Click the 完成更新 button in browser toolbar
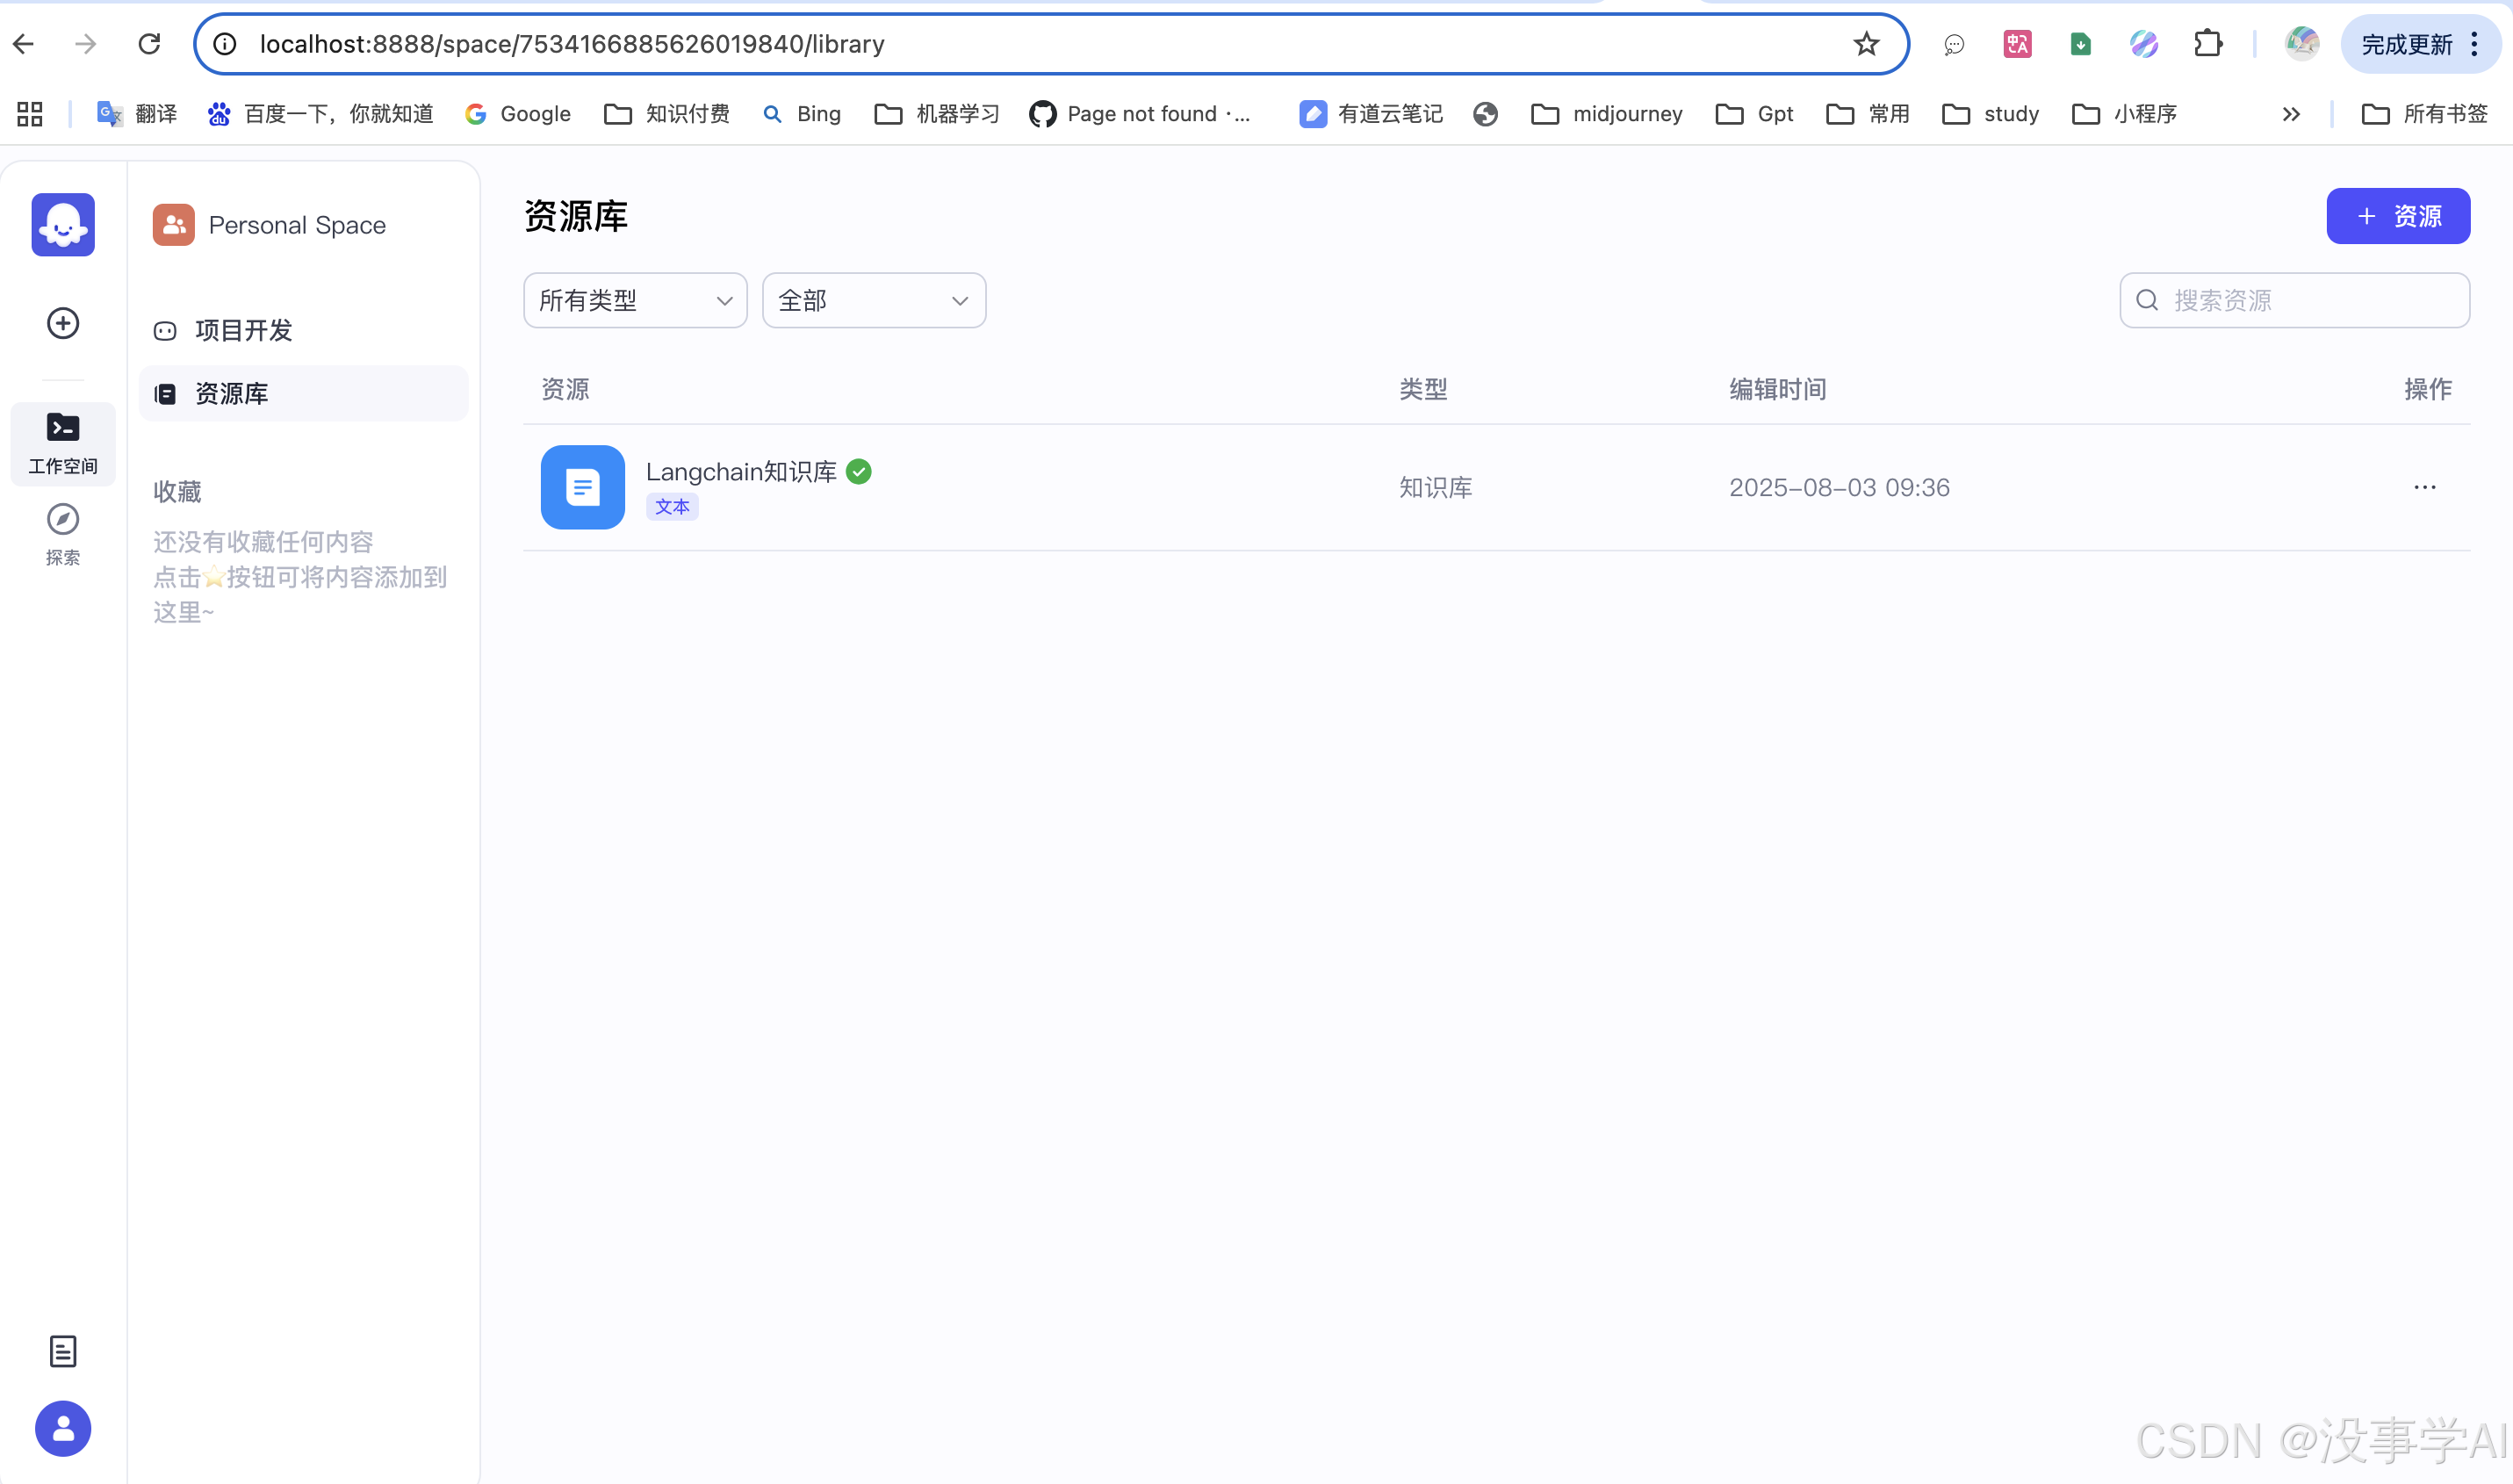 click(2410, 43)
